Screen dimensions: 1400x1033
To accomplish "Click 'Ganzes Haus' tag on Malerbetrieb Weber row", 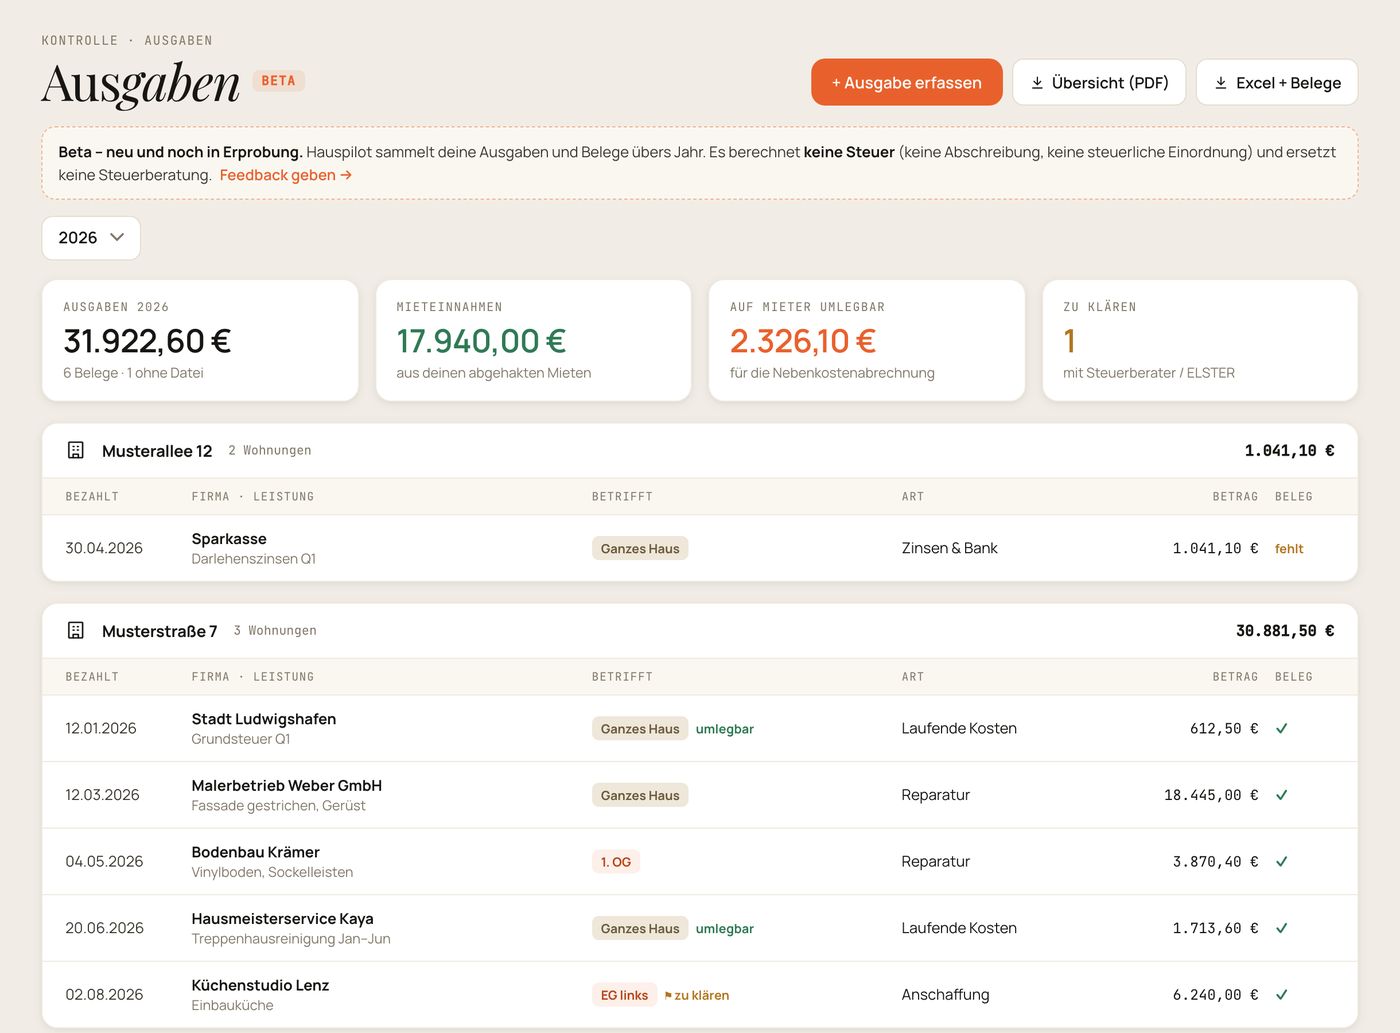I will pyautogui.click(x=640, y=796).
